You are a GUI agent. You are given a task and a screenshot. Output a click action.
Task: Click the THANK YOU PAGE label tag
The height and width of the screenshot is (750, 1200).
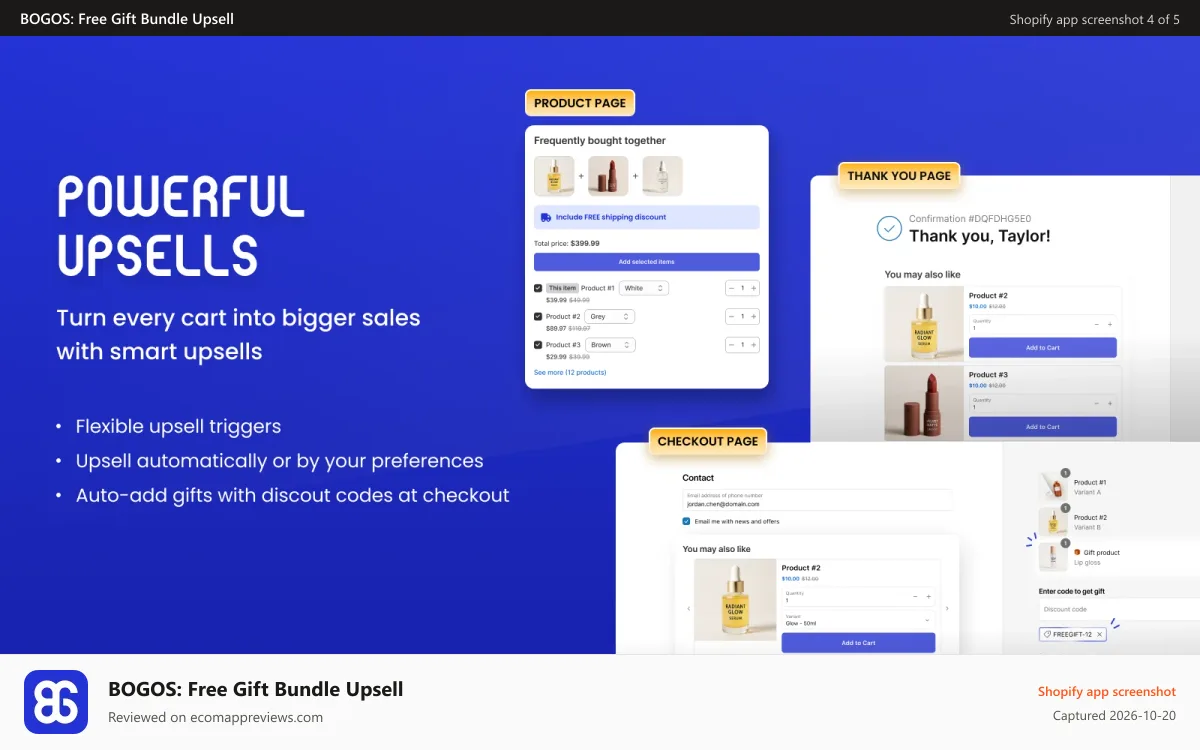(899, 176)
